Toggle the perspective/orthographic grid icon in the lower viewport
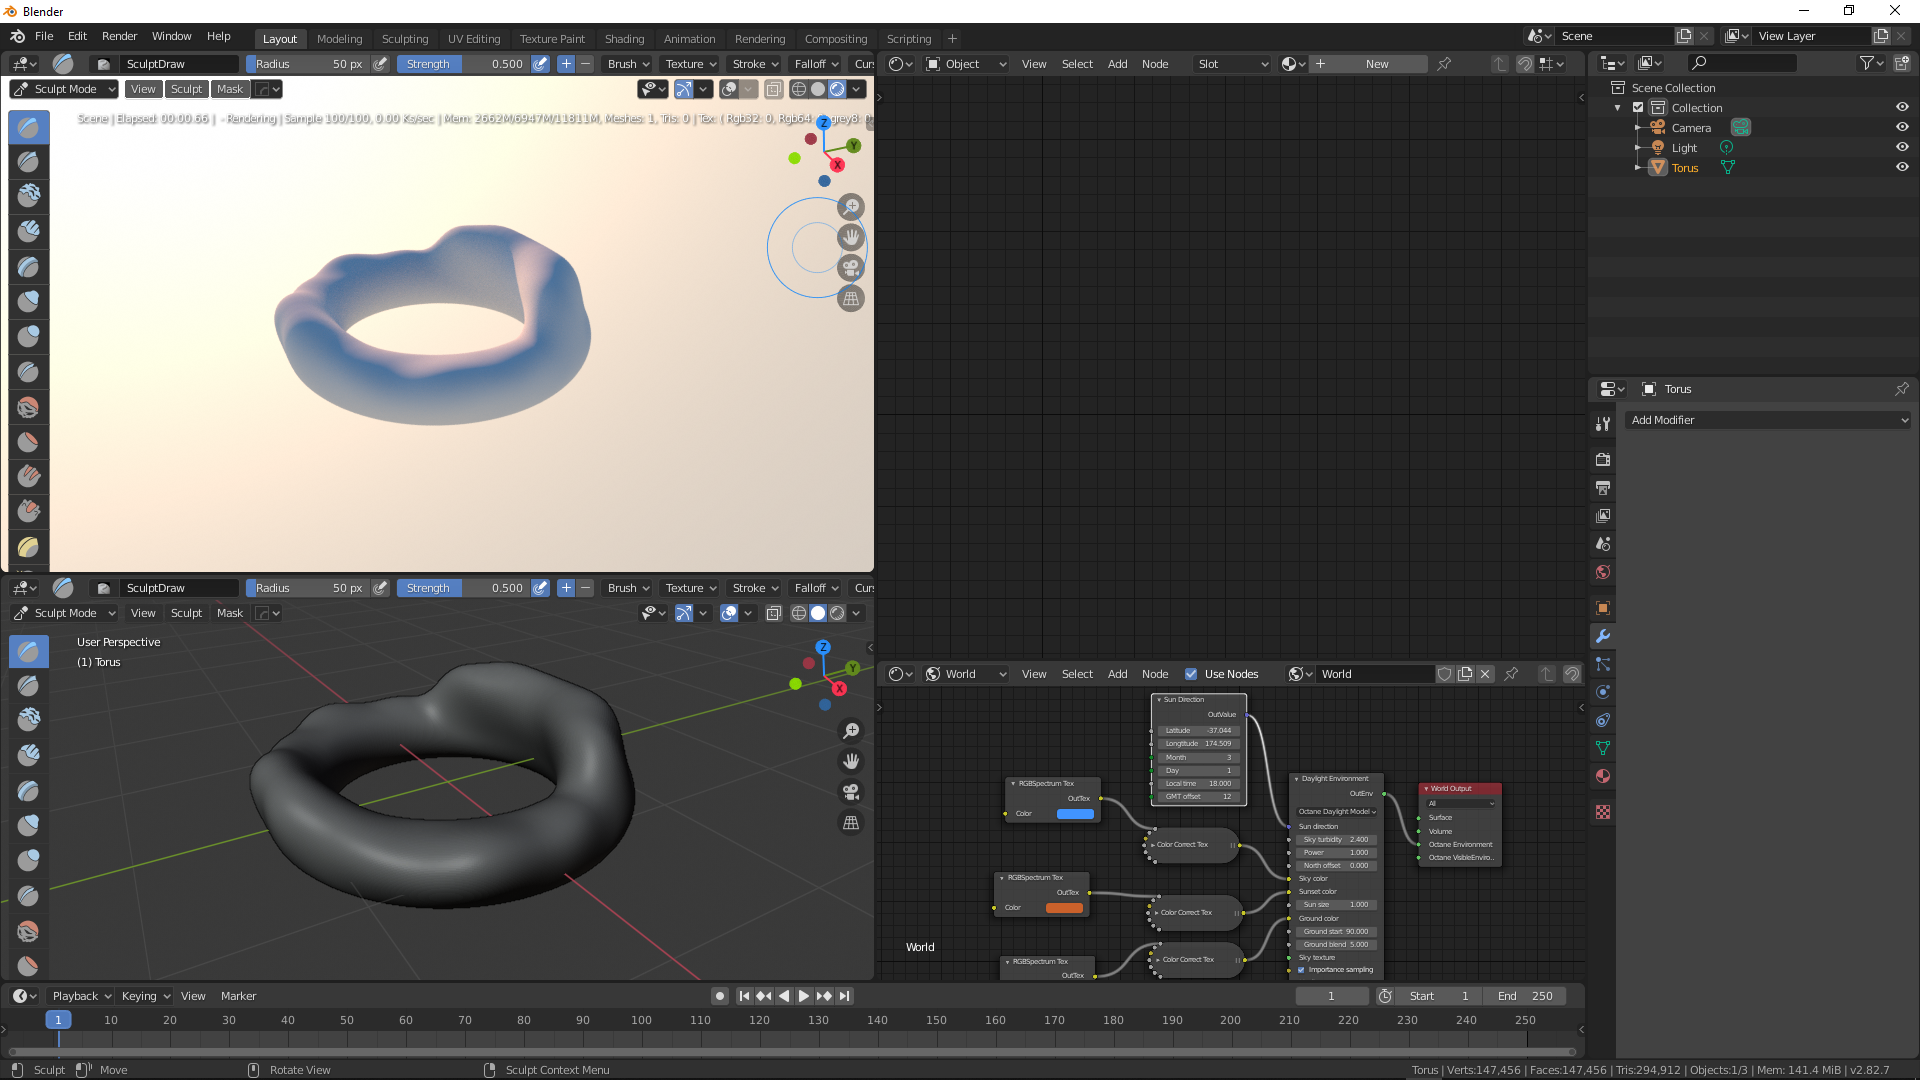Viewport: 1920px width, 1080px height. (x=851, y=823)
